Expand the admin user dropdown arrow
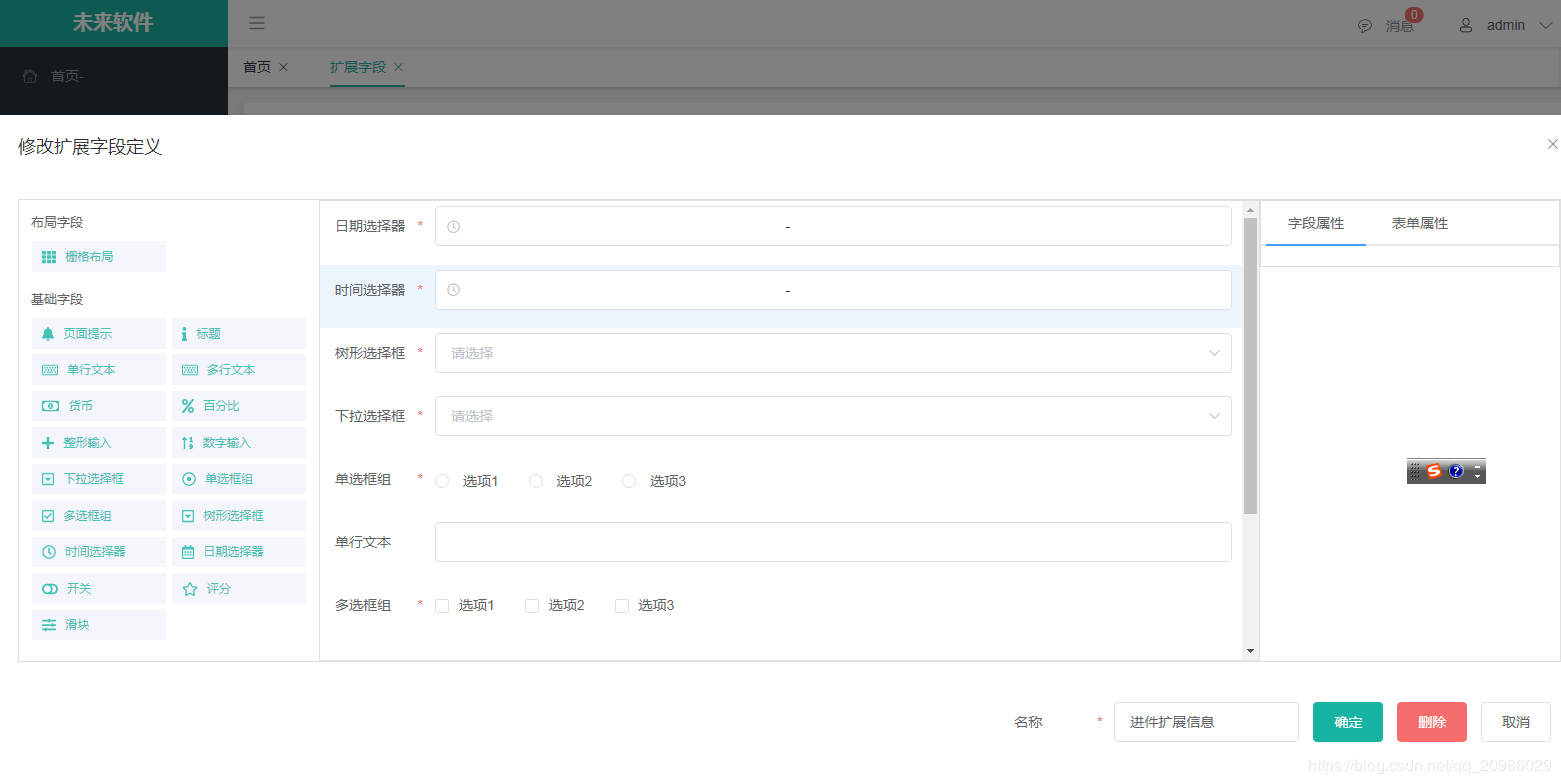This screenshot has width=1561, height=784. [x=1545, y=25]
